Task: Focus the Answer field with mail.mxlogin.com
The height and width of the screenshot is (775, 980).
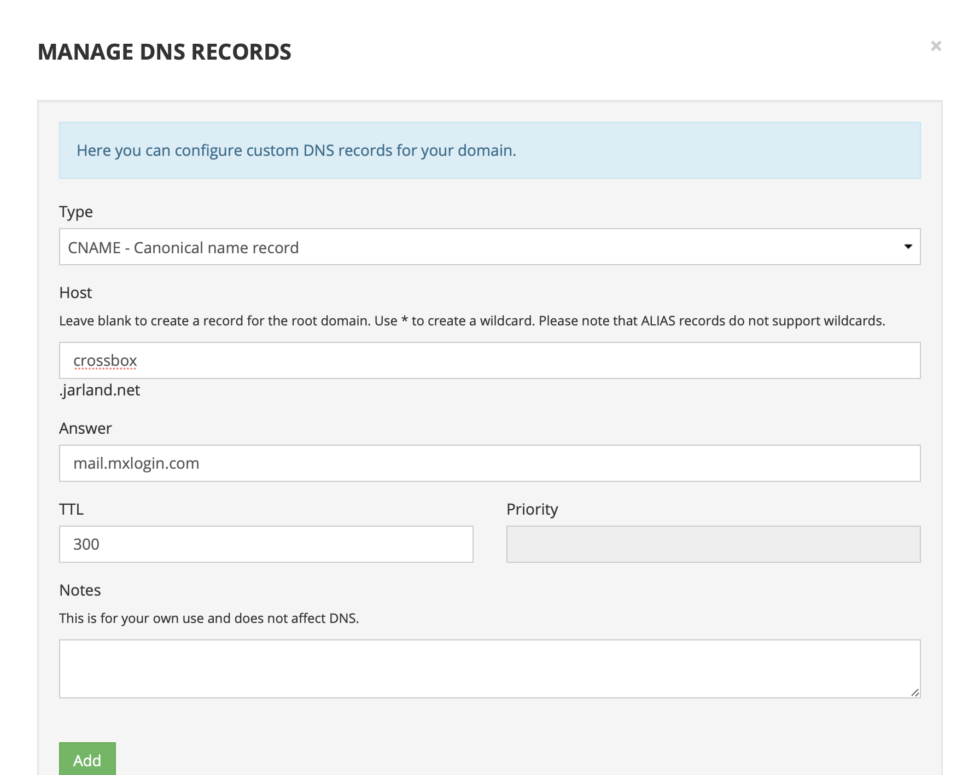Action: point(488,463)
